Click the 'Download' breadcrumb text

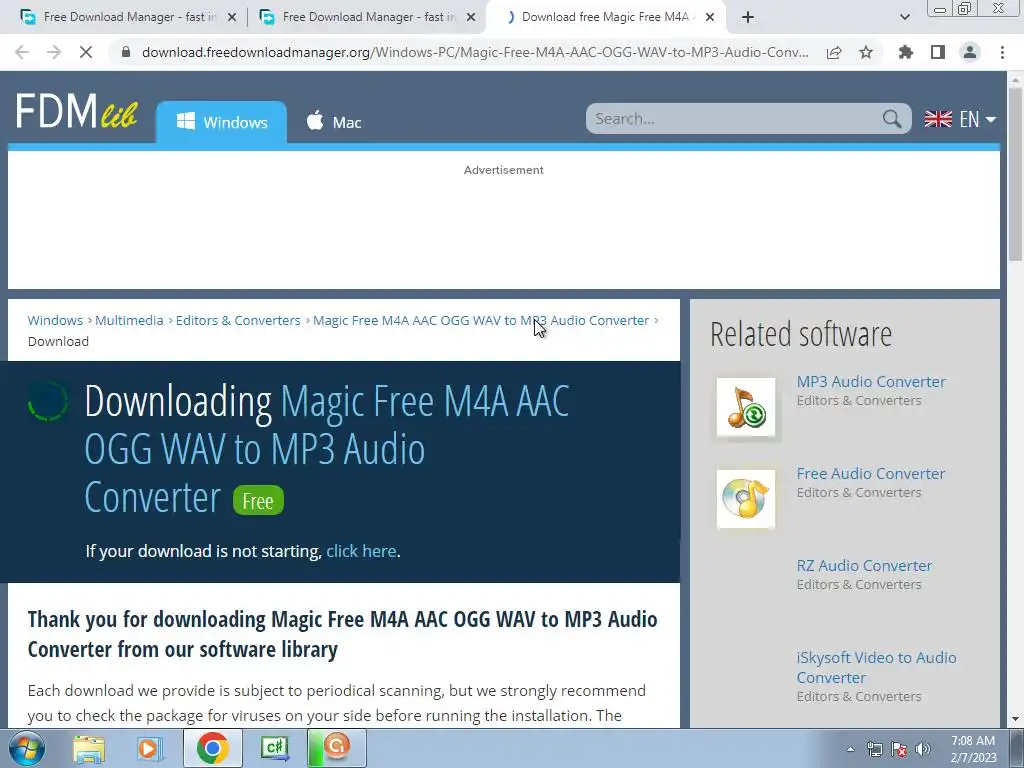click(58, 341)
